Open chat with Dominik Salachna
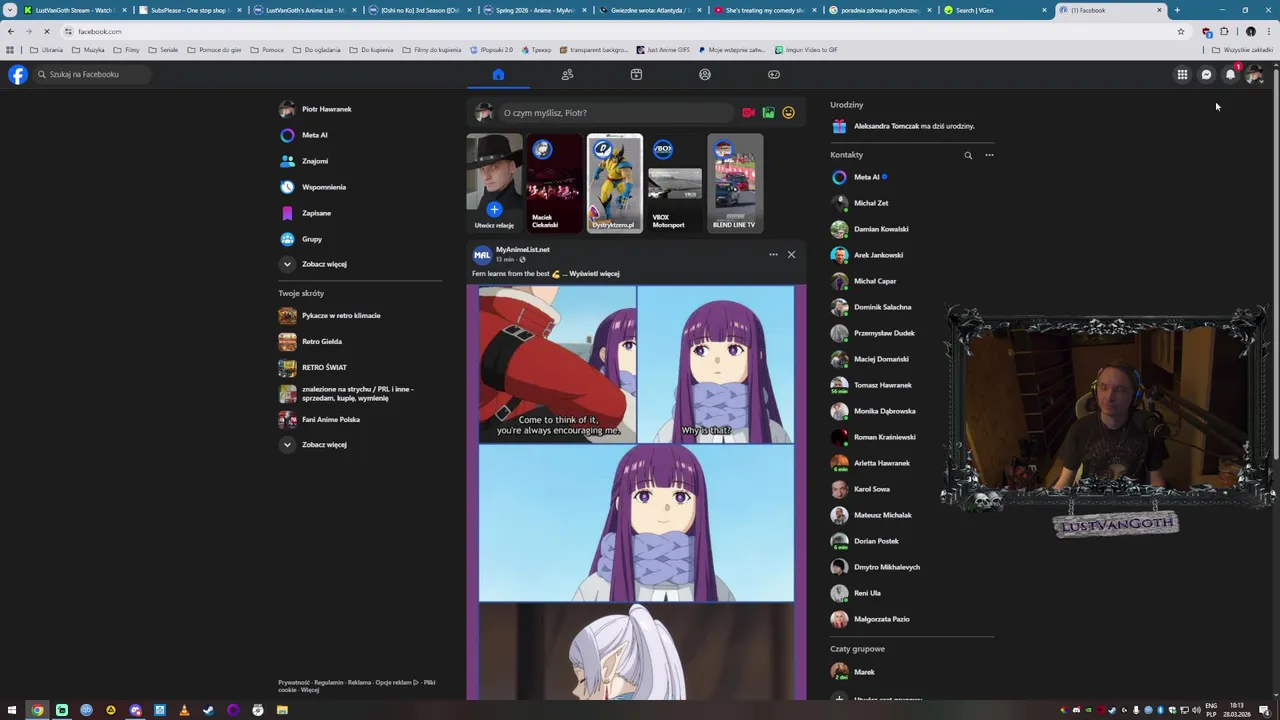Image resolution: width=1280 pixels, height=720 pixels. [912, 307]
